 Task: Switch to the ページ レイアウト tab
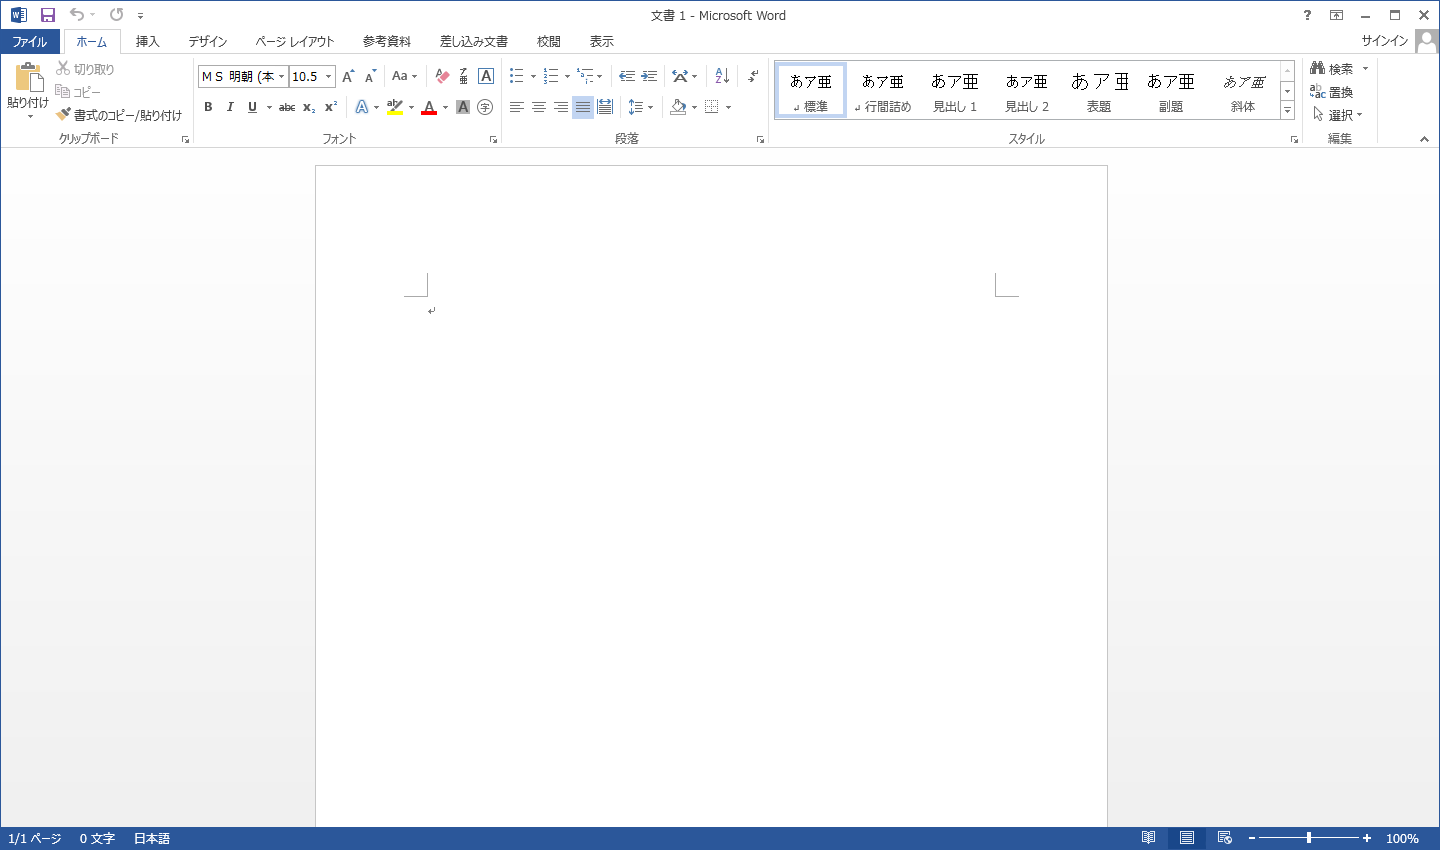tap(294, 41)
